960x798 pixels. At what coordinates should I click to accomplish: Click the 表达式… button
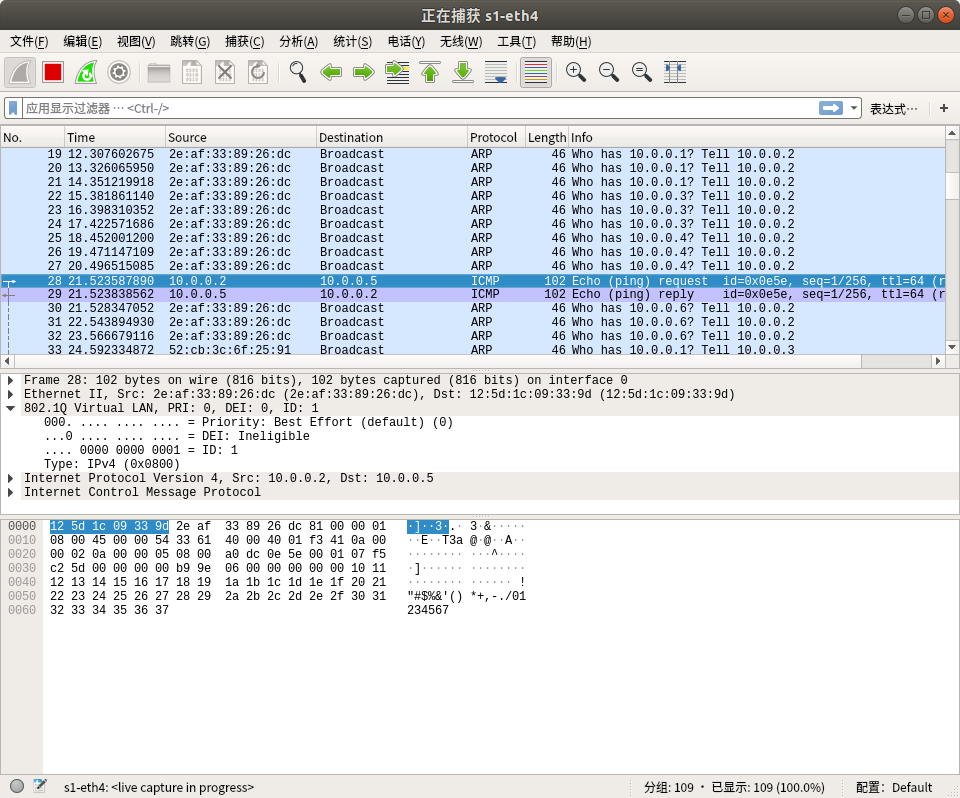tap(893, 108)
